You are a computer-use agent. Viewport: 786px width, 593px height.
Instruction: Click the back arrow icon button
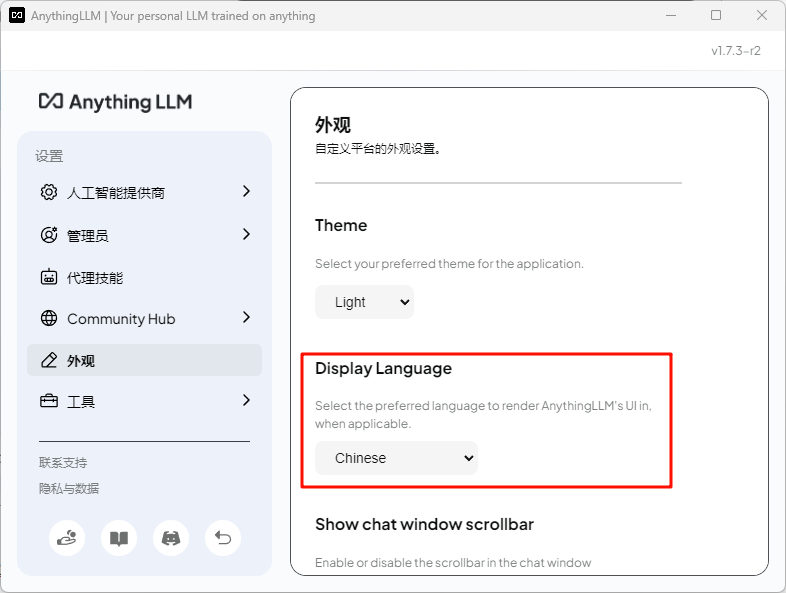[223, 538]
